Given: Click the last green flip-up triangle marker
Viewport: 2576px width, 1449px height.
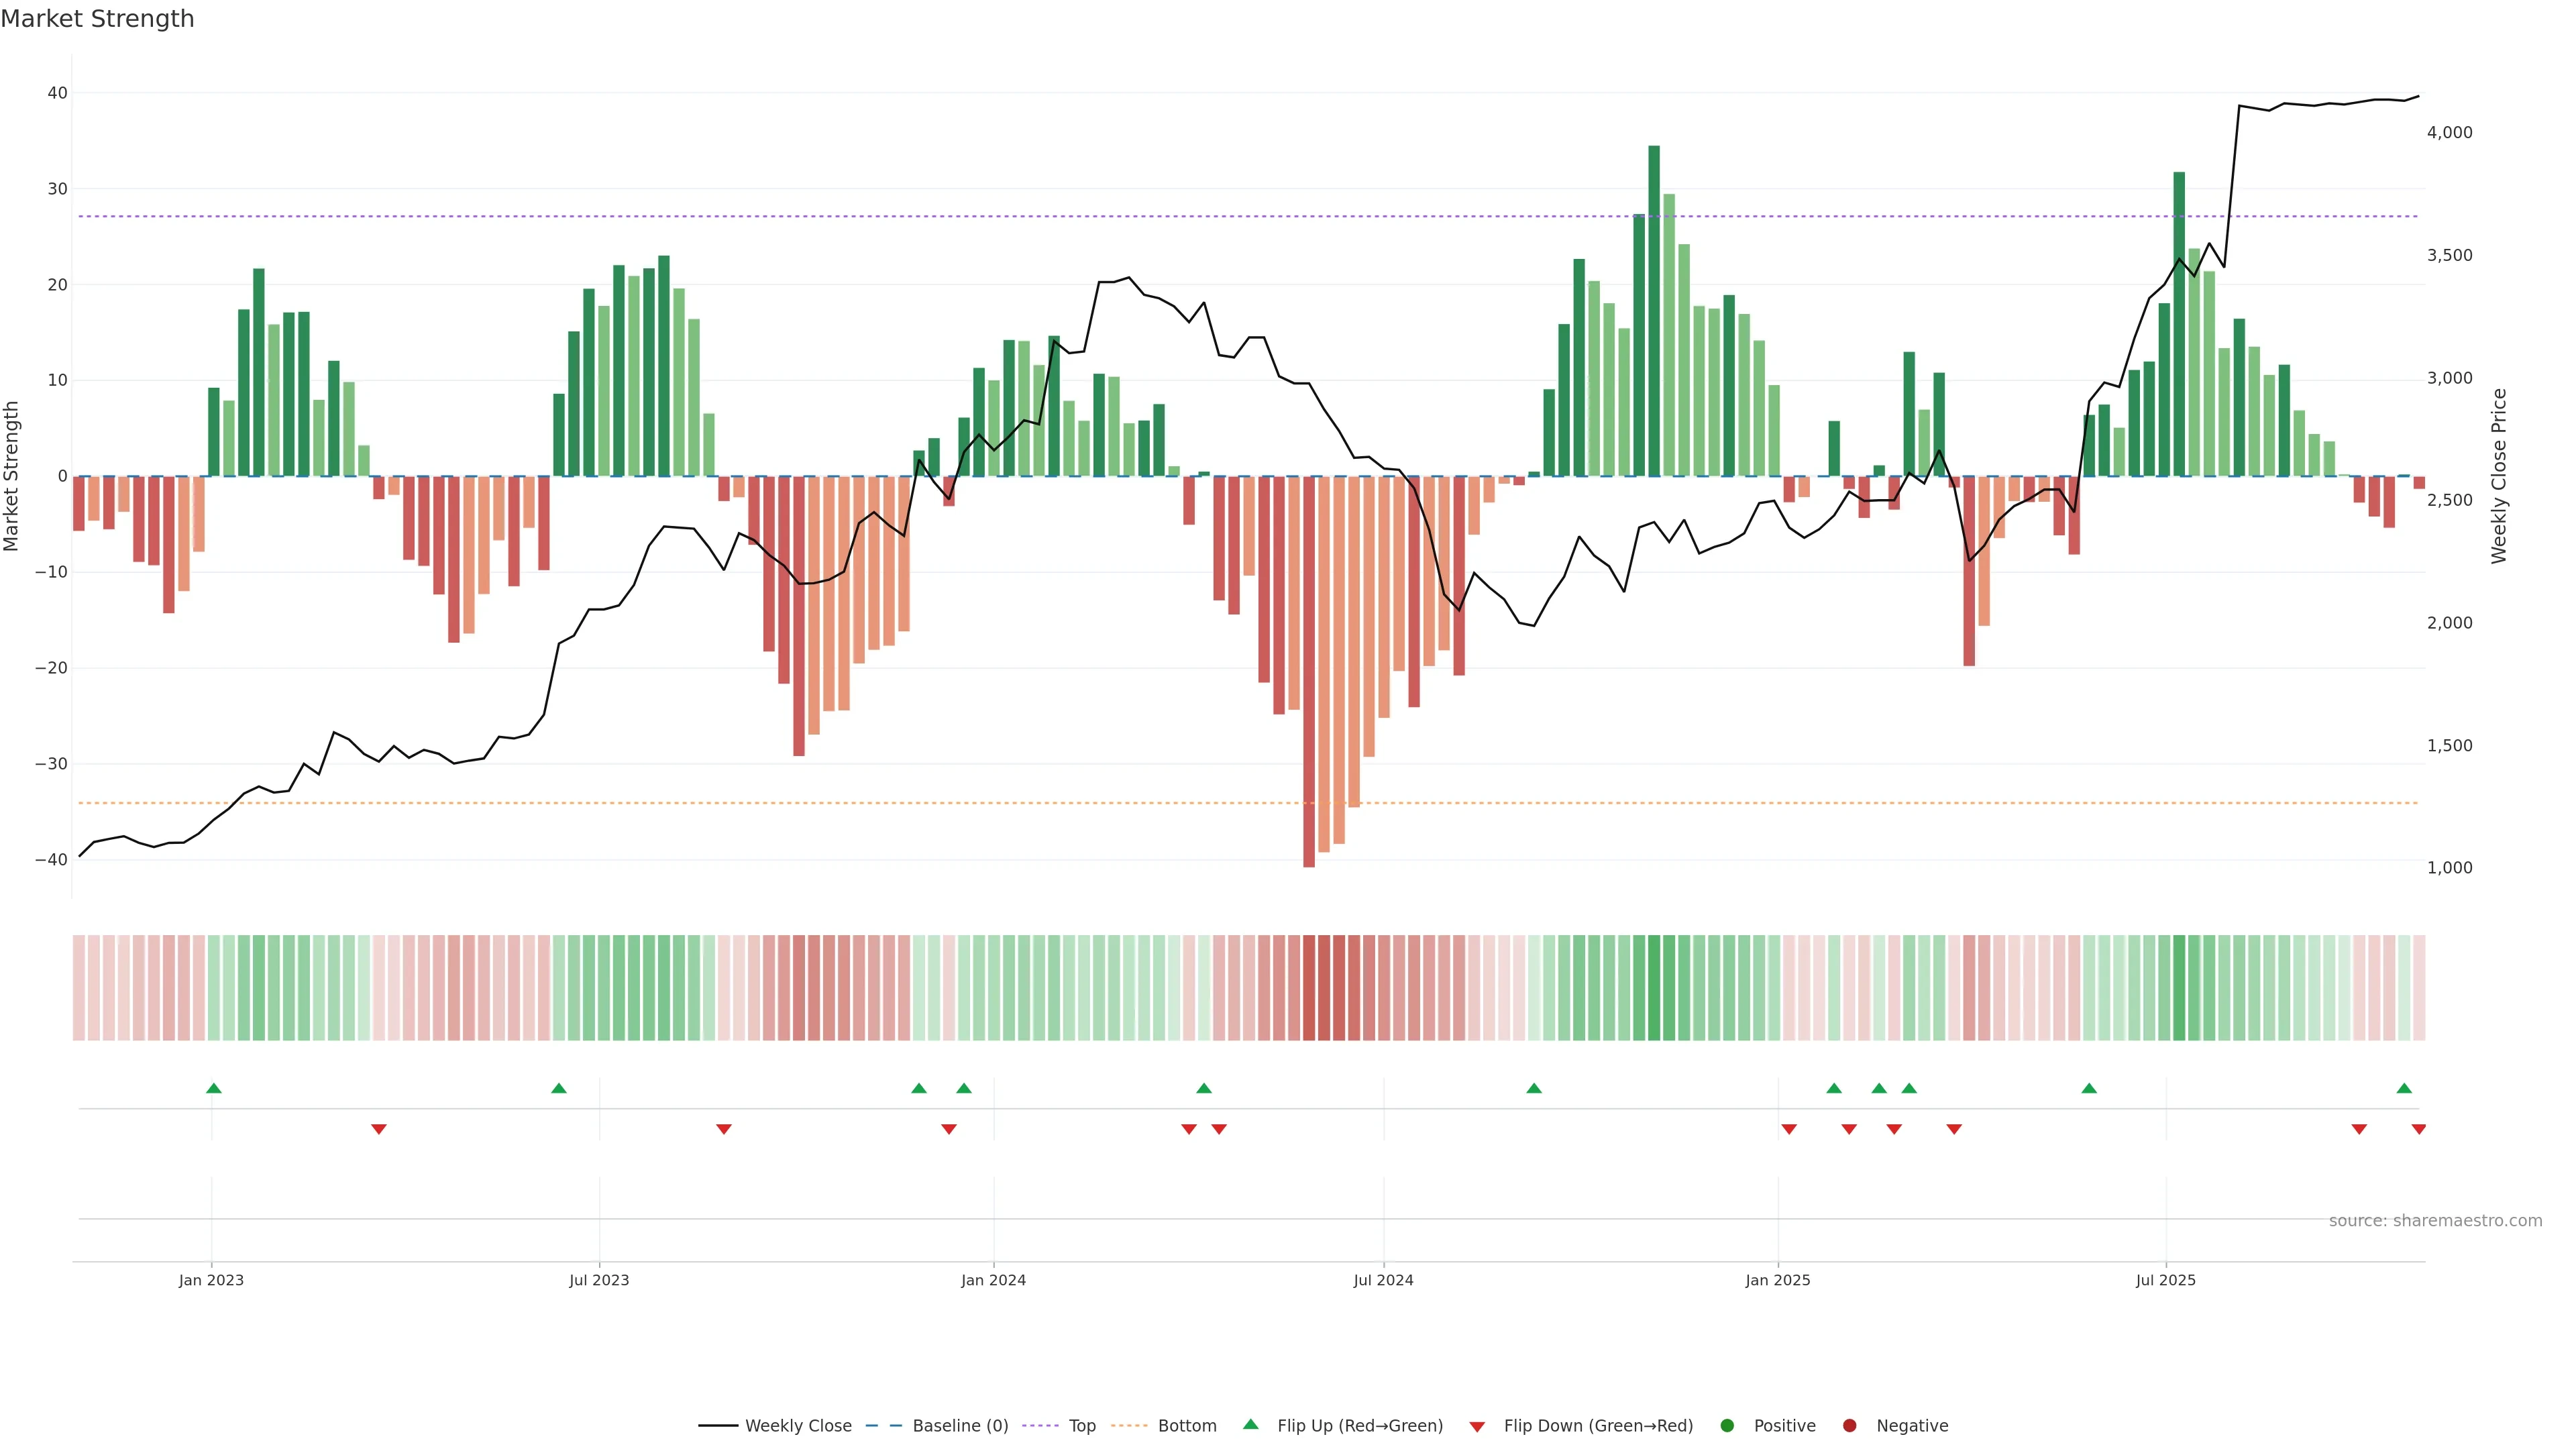Looking at the screenshot, I should point(2404,1088).
